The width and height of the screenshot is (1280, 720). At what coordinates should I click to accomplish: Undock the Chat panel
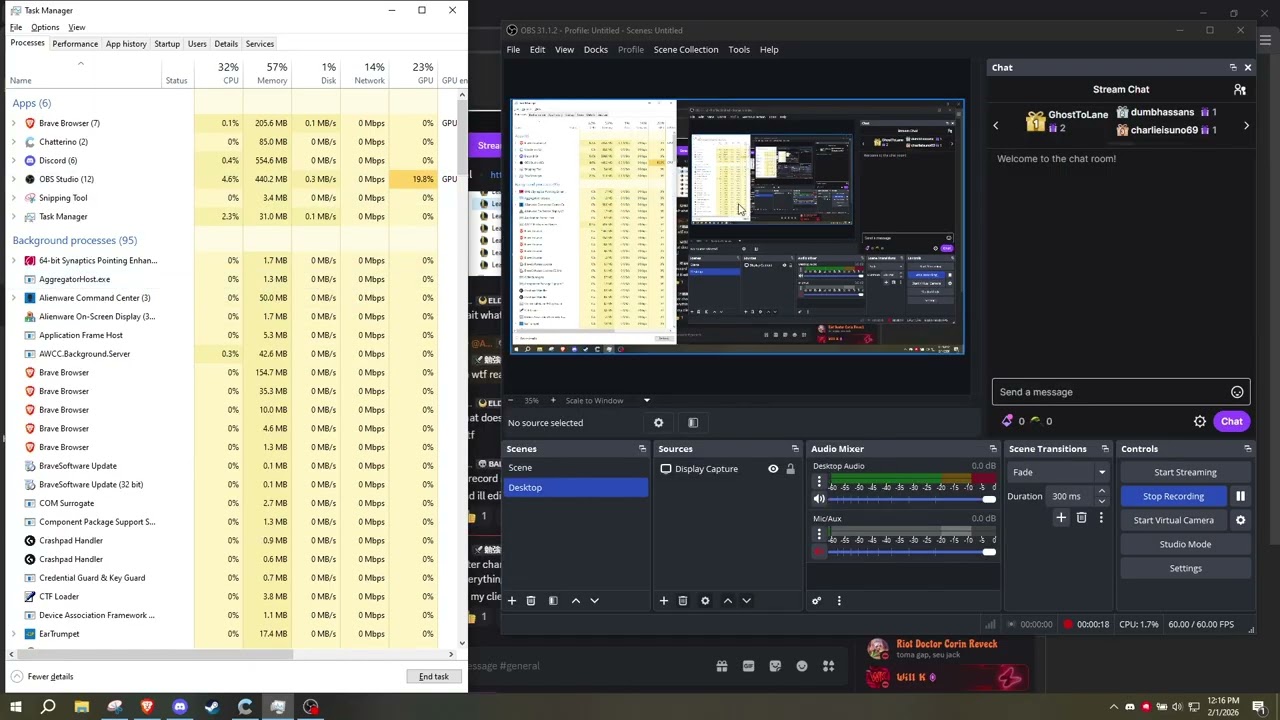[x=1233, y=68]
